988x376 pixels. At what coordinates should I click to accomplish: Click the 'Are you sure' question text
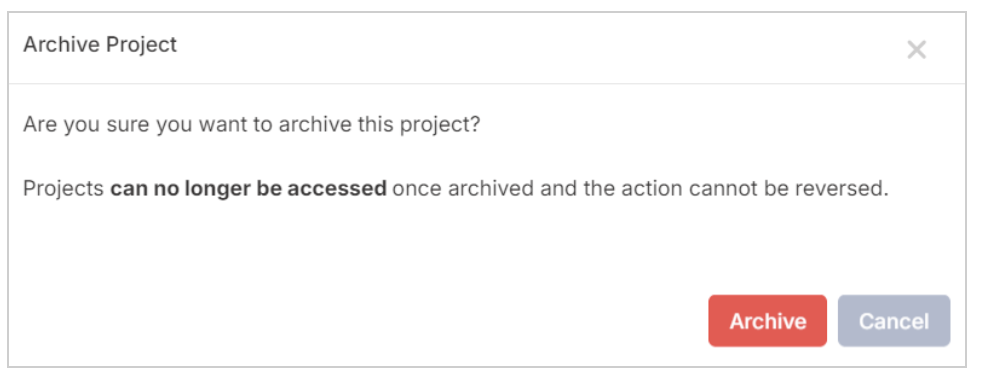251,125
